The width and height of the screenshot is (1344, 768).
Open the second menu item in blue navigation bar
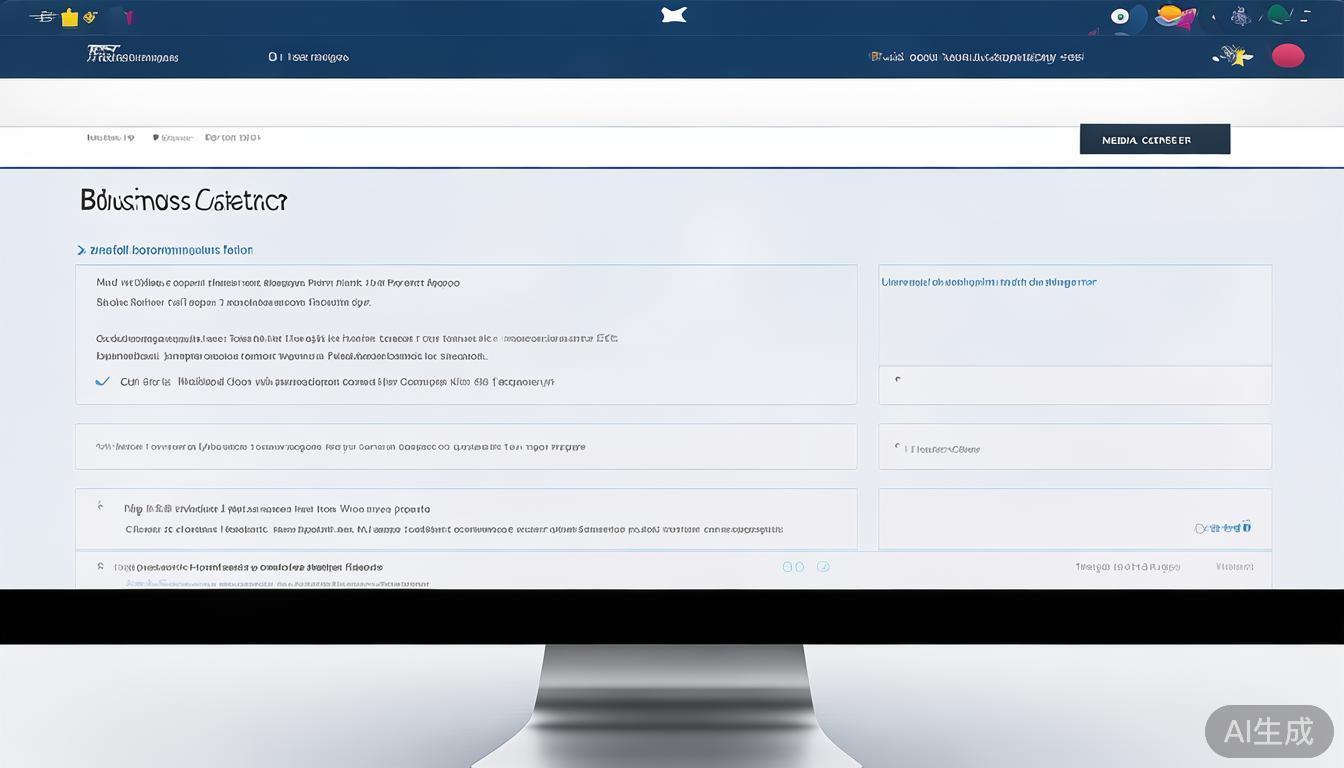click(308, 57)
